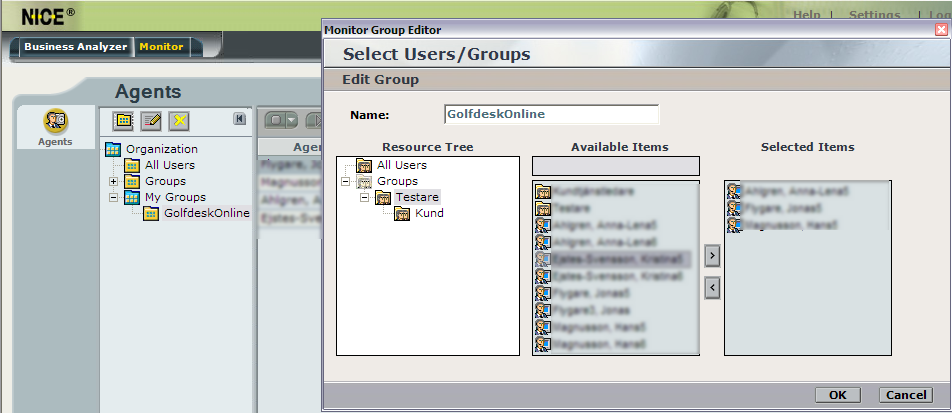Click the edit group pencil icon
The width and height of the screenshot is (952, 413).
(151, 120)
